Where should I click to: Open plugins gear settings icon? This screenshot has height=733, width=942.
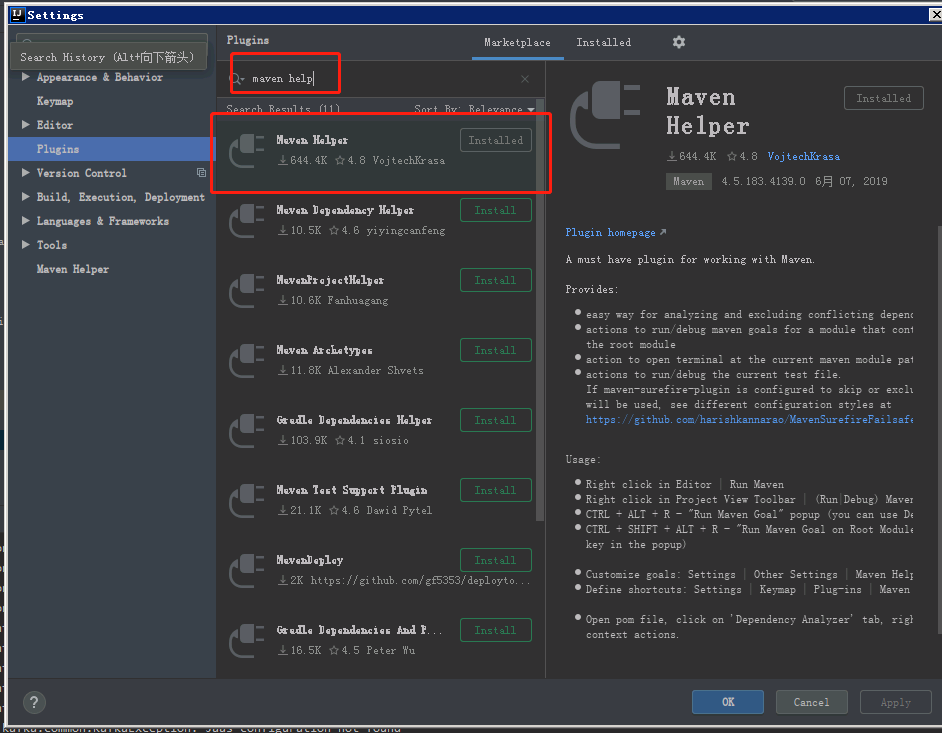678,42
